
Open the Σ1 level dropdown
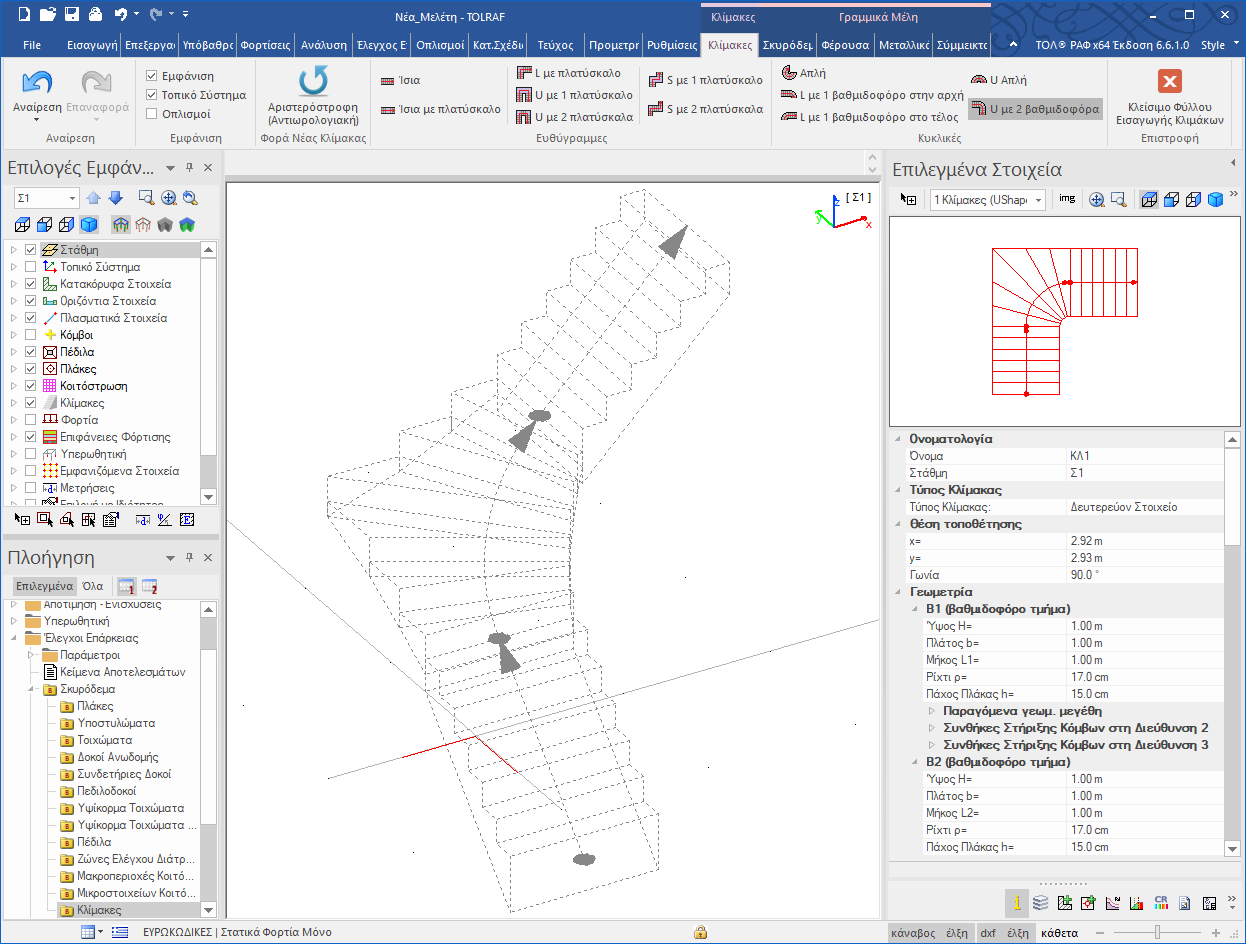point(72,199)
